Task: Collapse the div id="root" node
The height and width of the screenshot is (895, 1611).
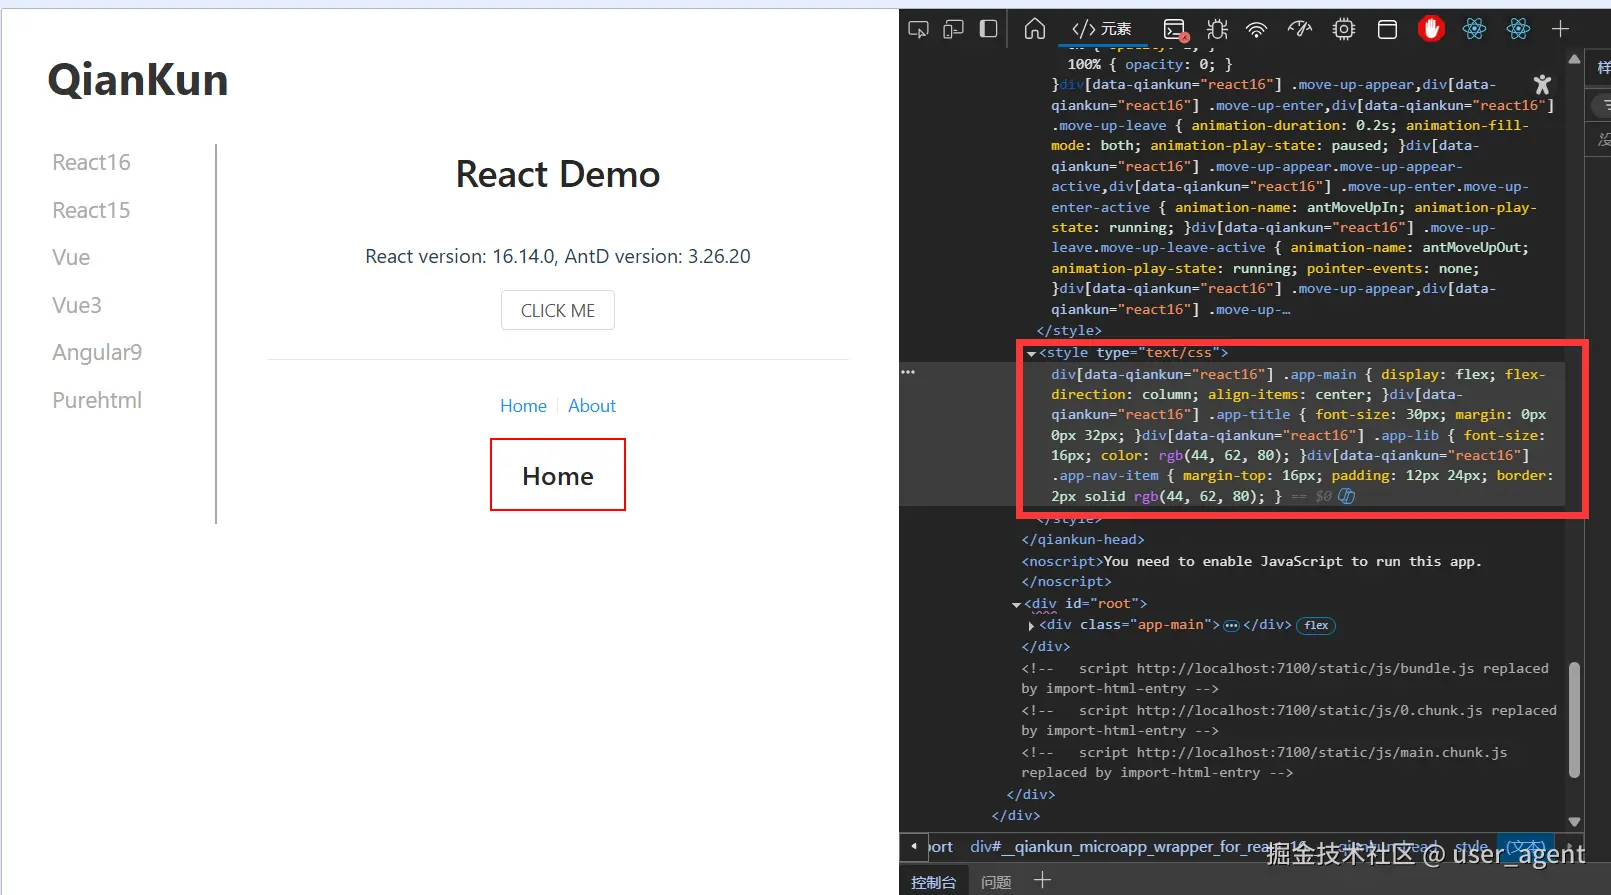Action: coord(1016,605)
